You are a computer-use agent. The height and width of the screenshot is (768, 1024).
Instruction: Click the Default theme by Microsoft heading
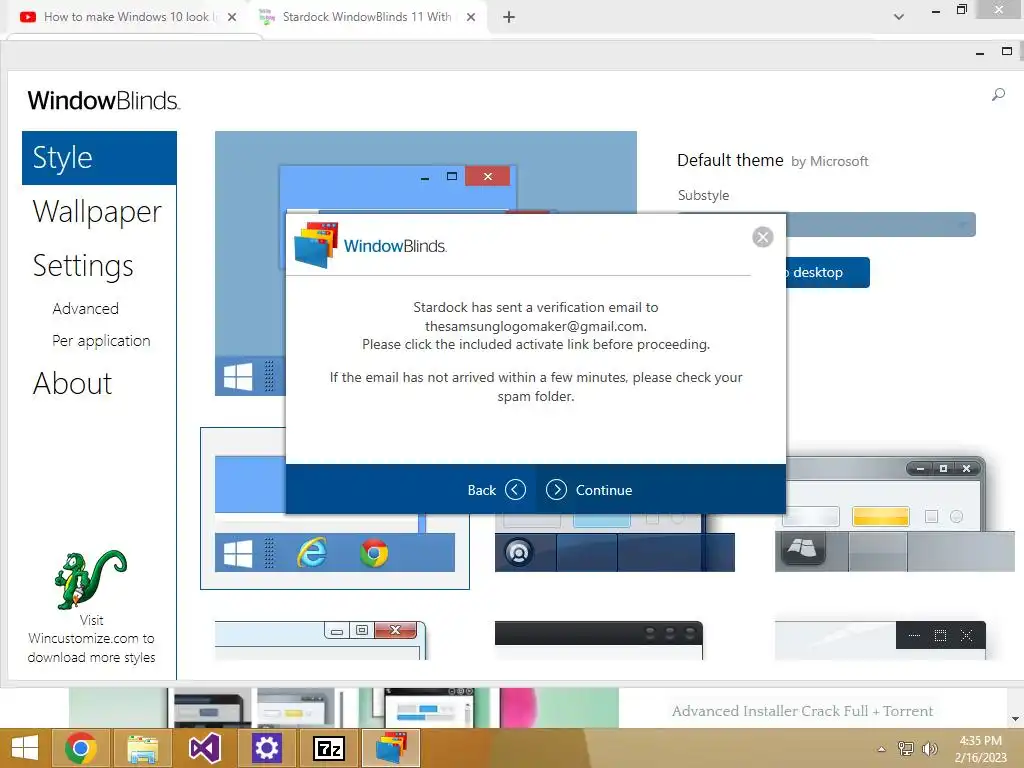pos(773,161)
